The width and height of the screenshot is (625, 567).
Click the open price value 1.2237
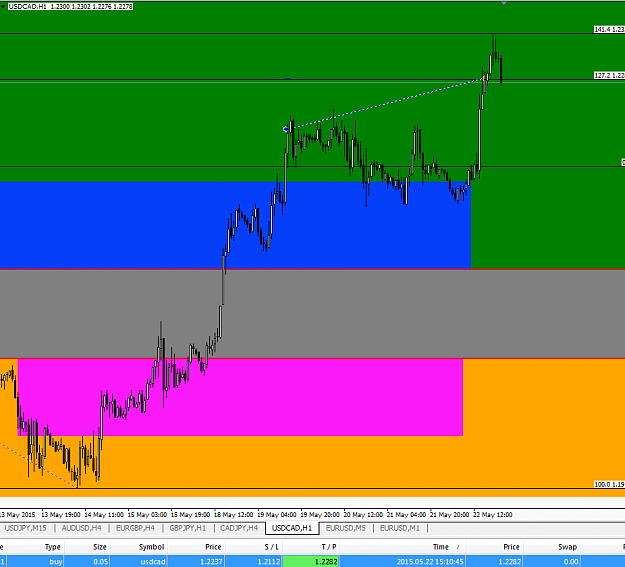tap(211, 561)
